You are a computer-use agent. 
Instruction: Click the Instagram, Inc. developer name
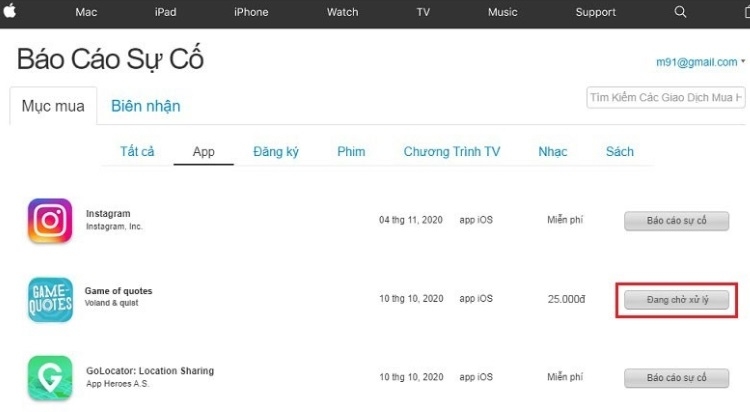114,226
